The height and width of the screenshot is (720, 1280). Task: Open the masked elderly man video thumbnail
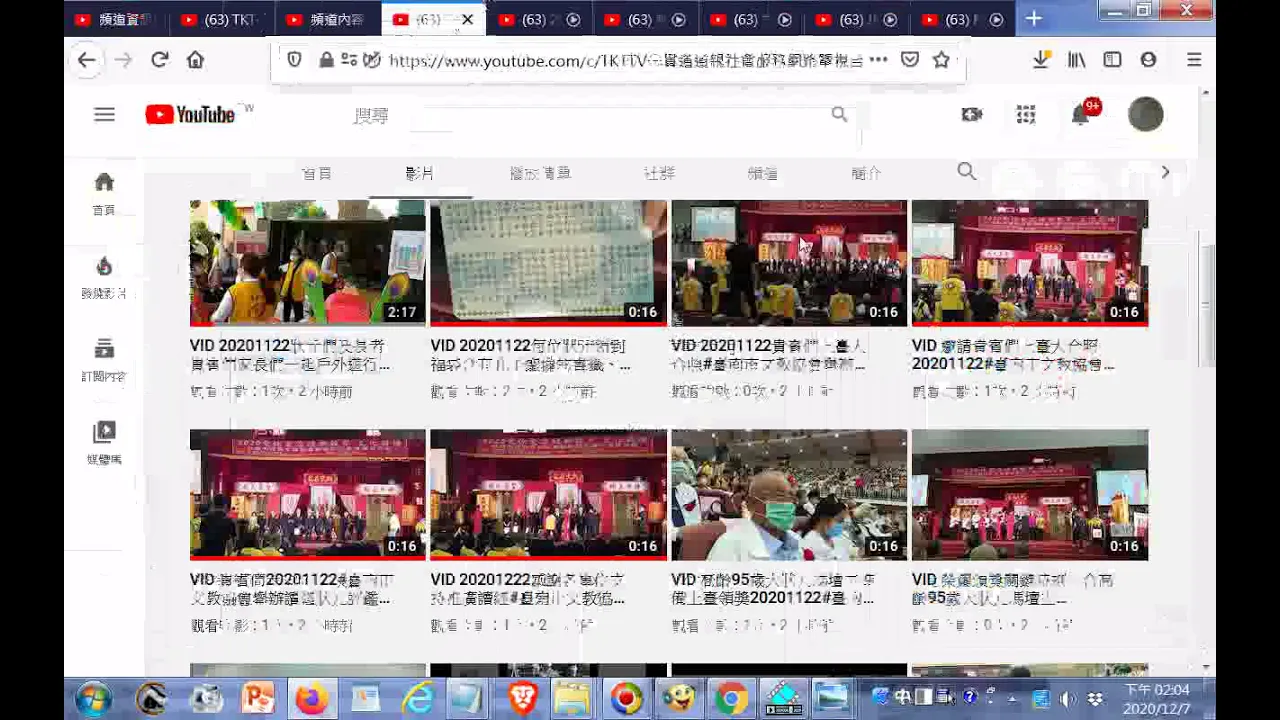(789, 495)
